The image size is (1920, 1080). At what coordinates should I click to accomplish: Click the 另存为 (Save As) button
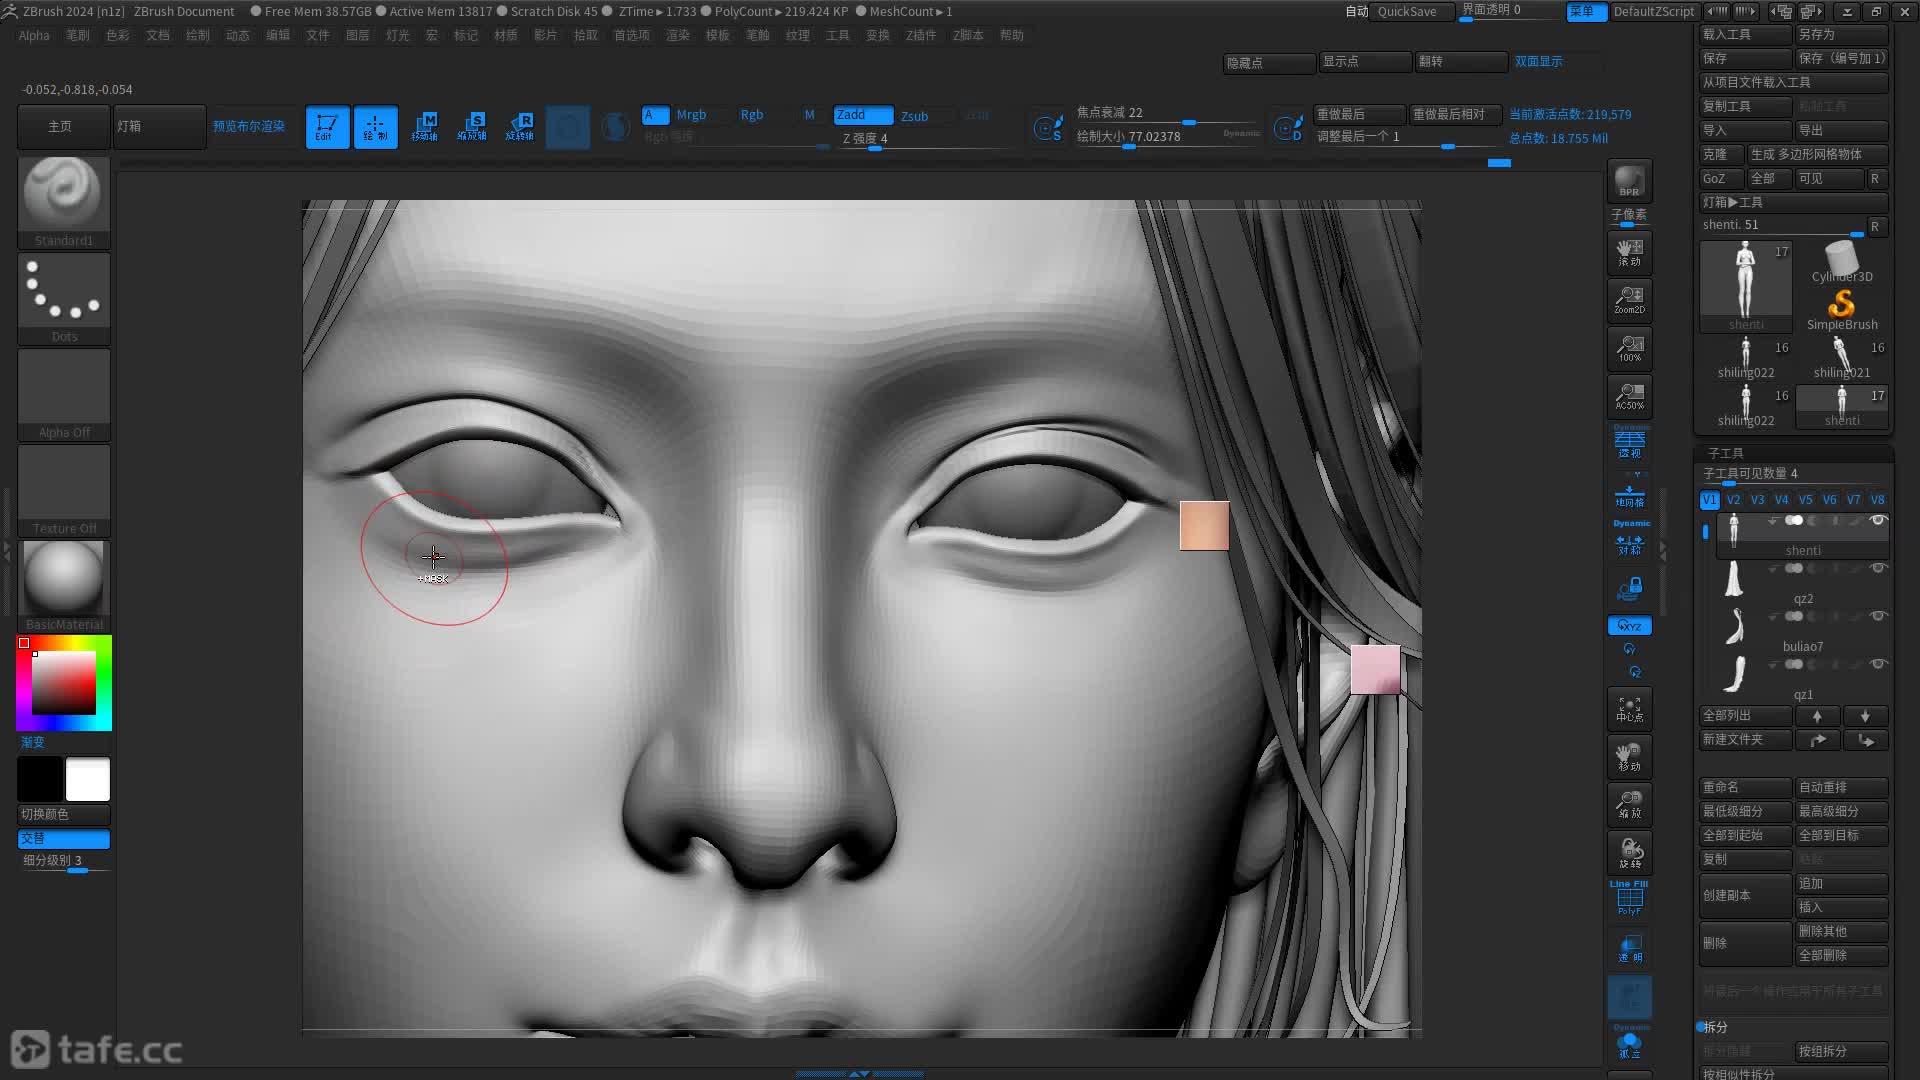click(x=1842, y=34)
